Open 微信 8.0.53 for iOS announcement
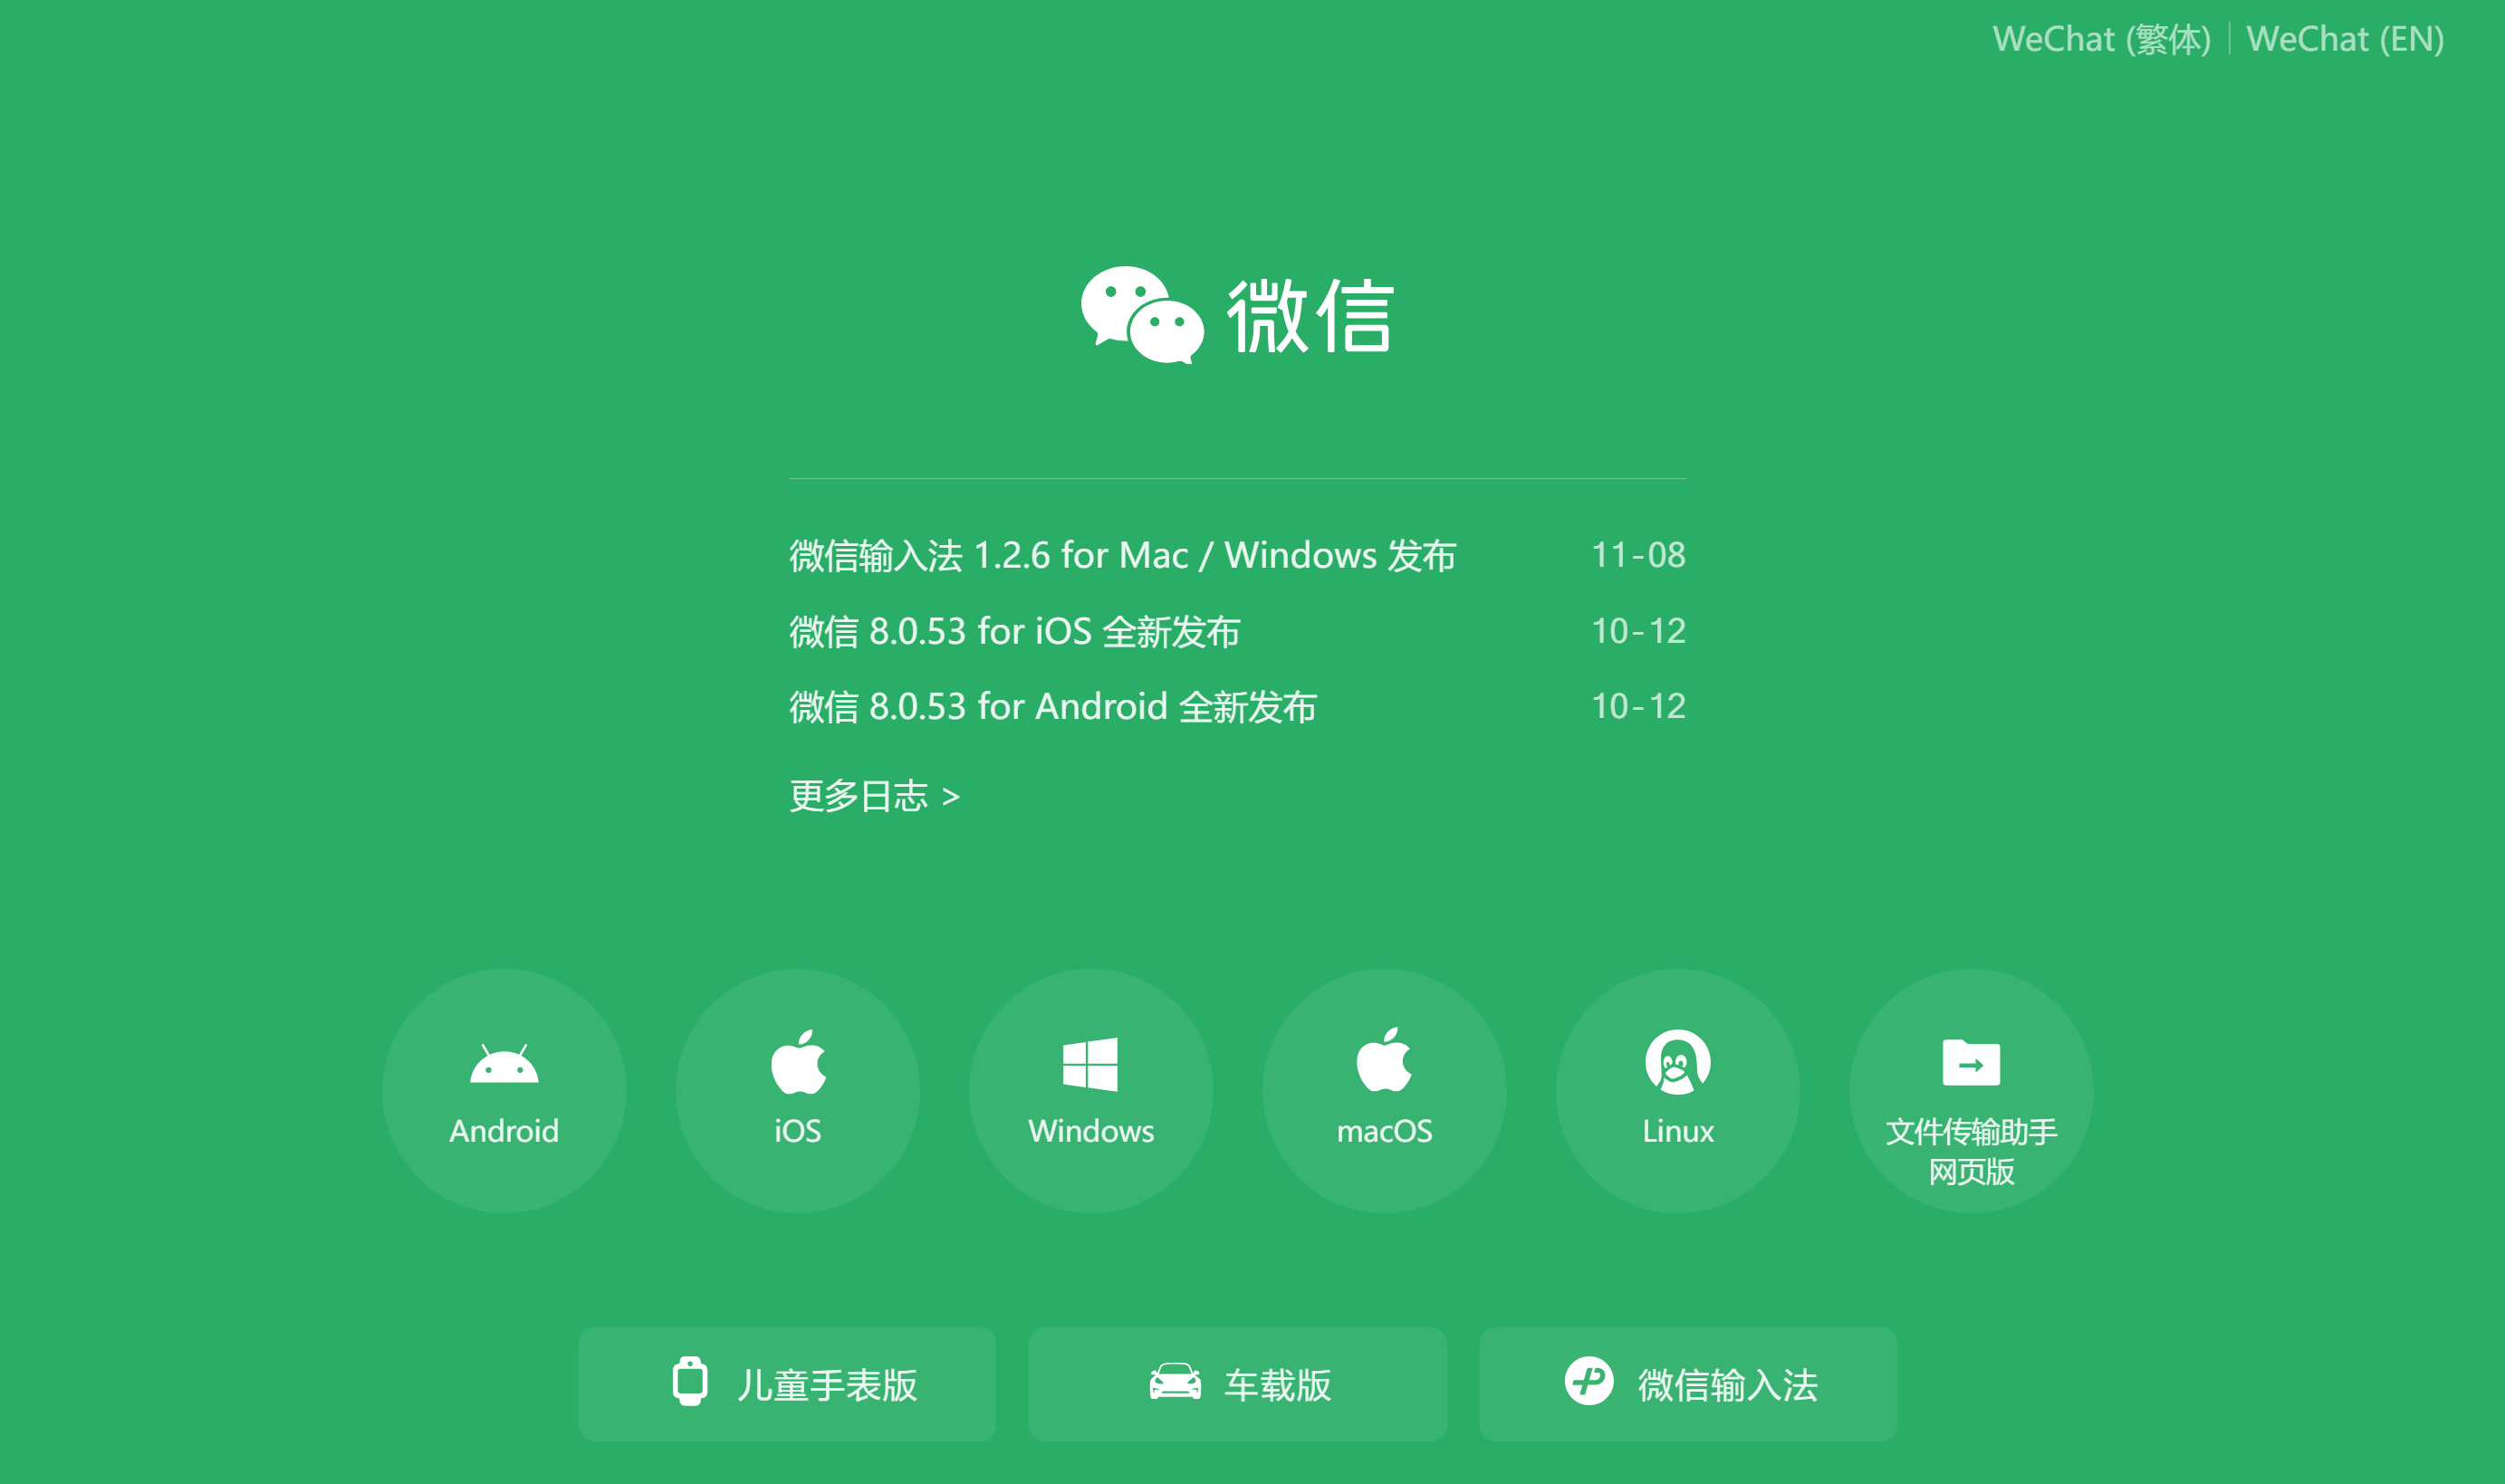The width and height of the screenshot is (2505, 1484). point(1014,631)
